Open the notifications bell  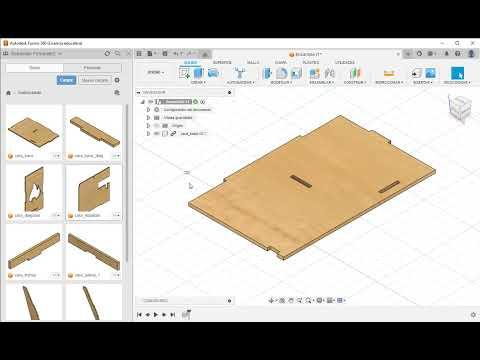447,53
